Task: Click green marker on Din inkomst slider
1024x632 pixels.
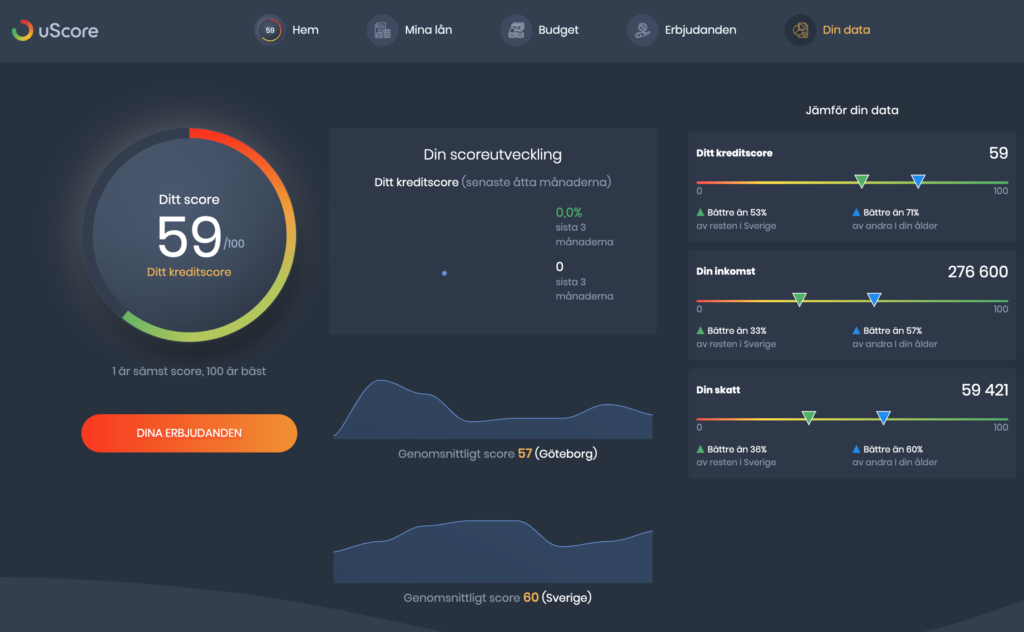Action: point(799,299)
